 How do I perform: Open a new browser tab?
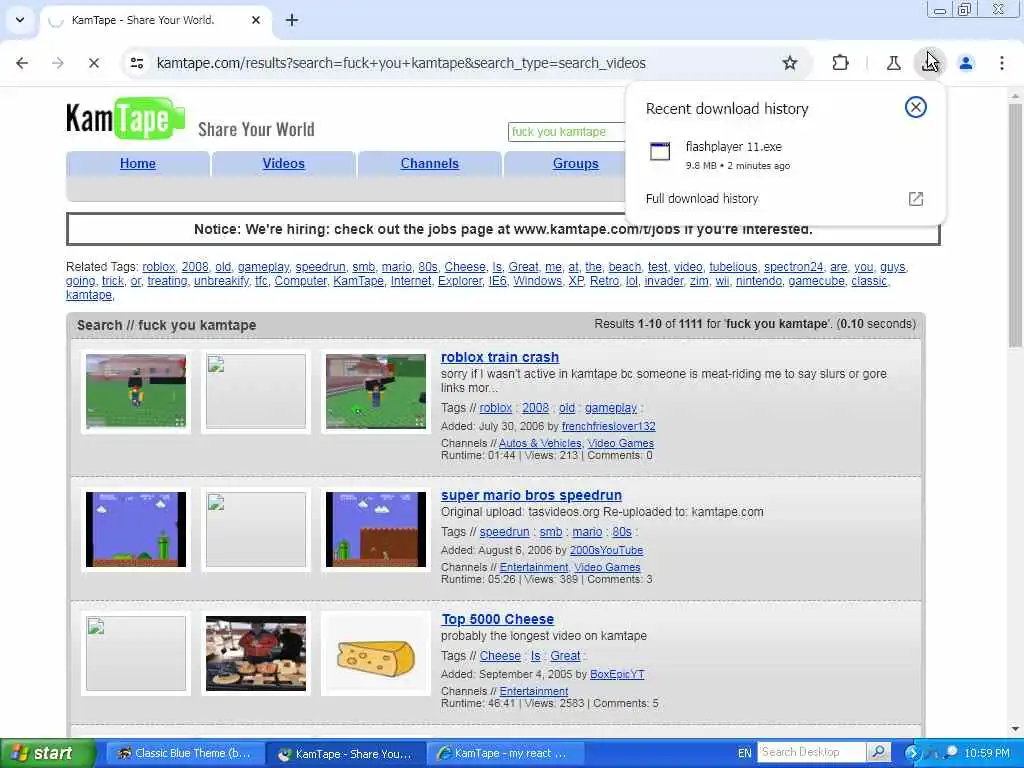[292, 20]
